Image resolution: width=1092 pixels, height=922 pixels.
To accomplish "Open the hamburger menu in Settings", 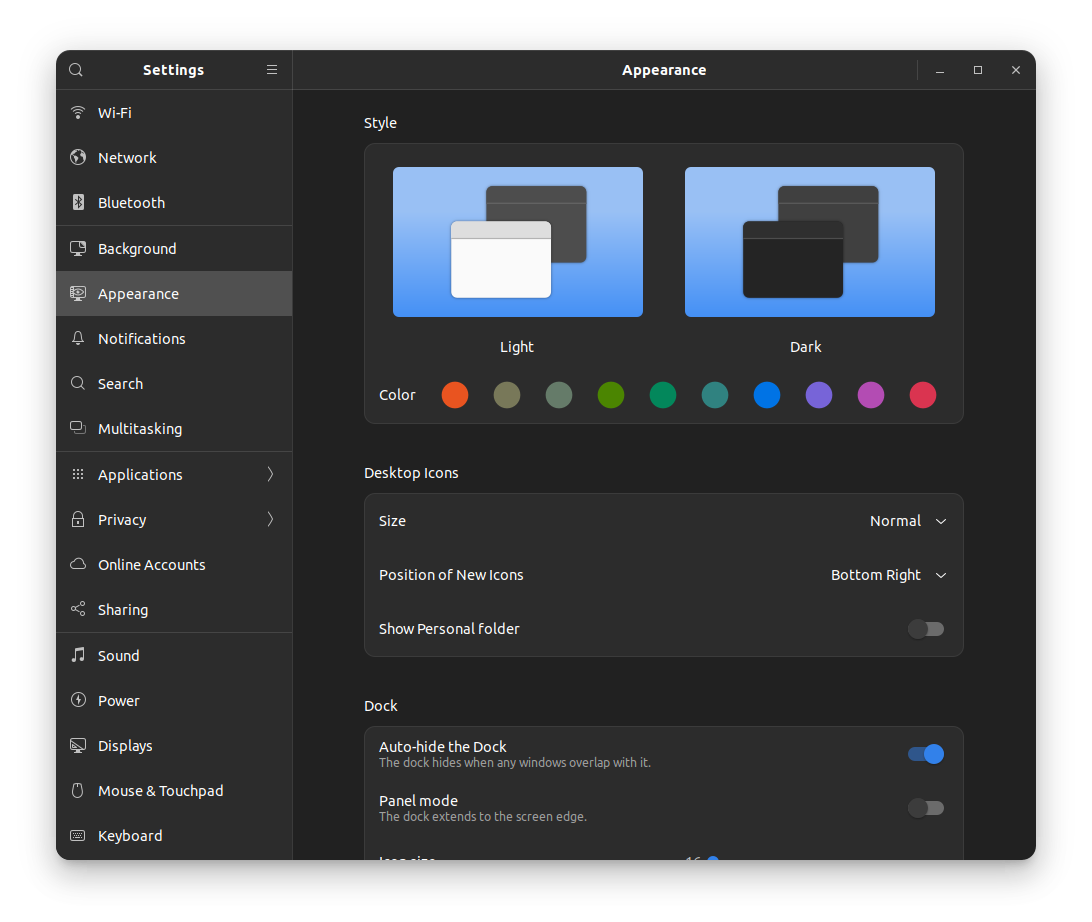I will pos(271,70).
